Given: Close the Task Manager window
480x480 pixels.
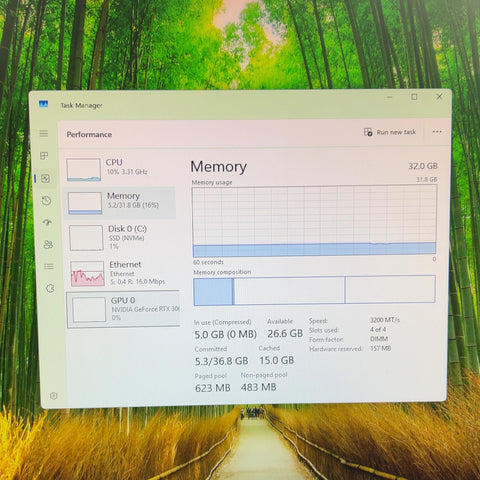Looking at the screenshot, I should (439, 97).
